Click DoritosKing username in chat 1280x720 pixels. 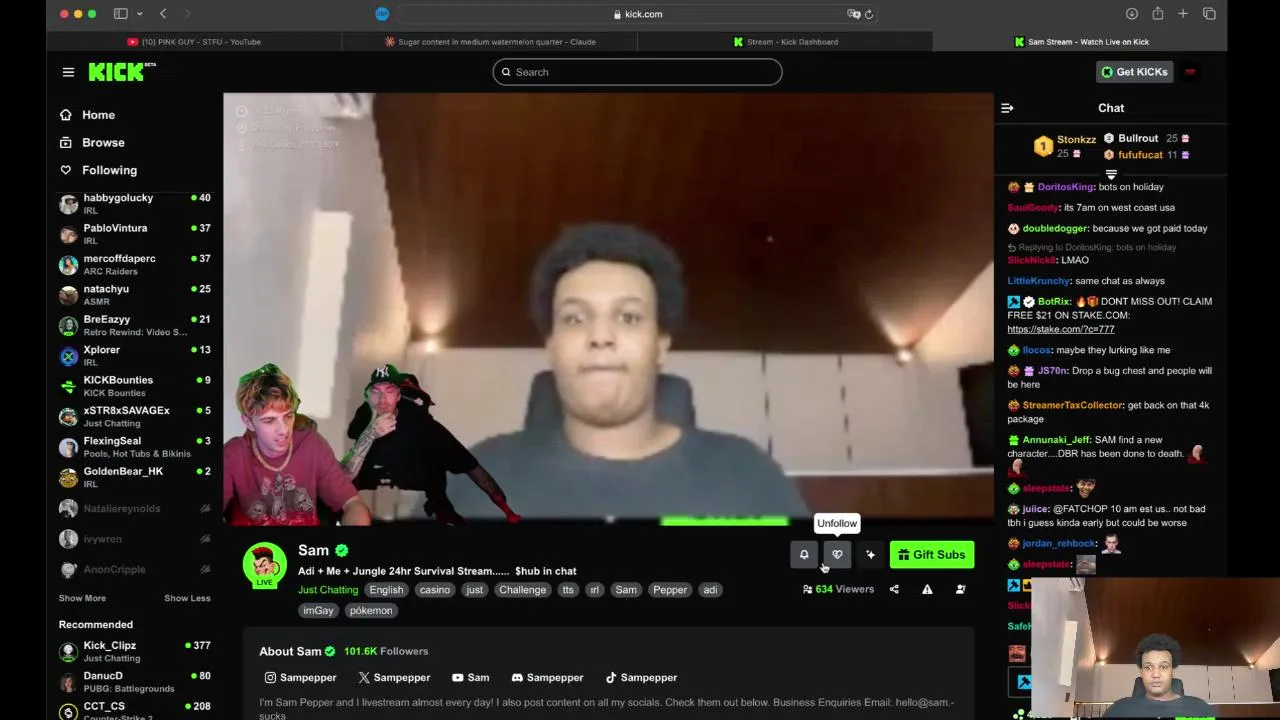pyautogui.click(x=1066, y=187)
